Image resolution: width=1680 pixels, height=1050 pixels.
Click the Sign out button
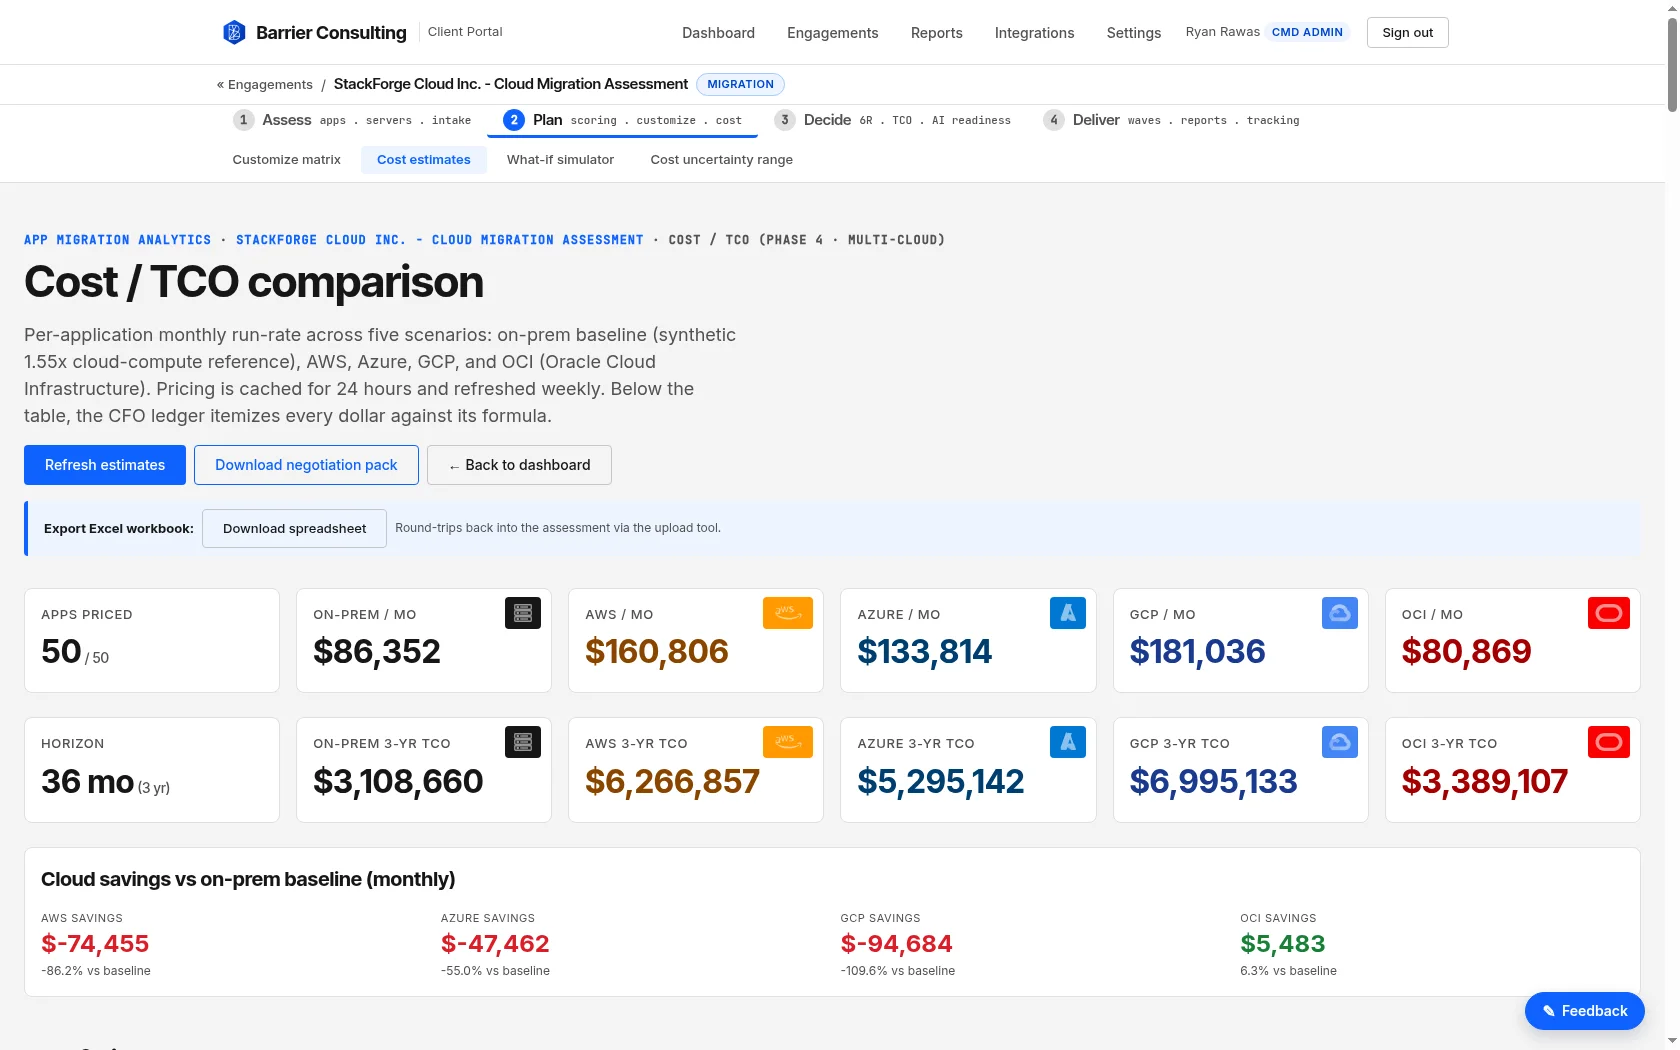pos(1407,33)
